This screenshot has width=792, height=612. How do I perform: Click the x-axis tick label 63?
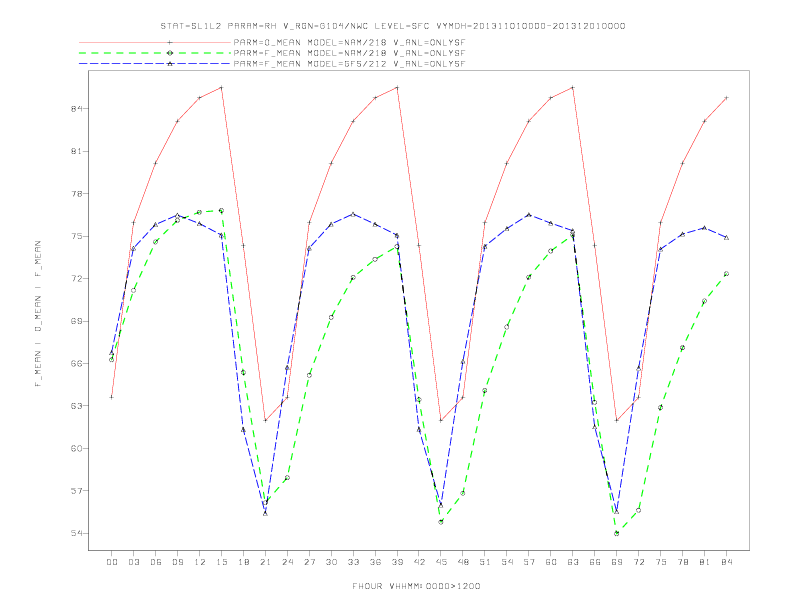click(573, 562)
